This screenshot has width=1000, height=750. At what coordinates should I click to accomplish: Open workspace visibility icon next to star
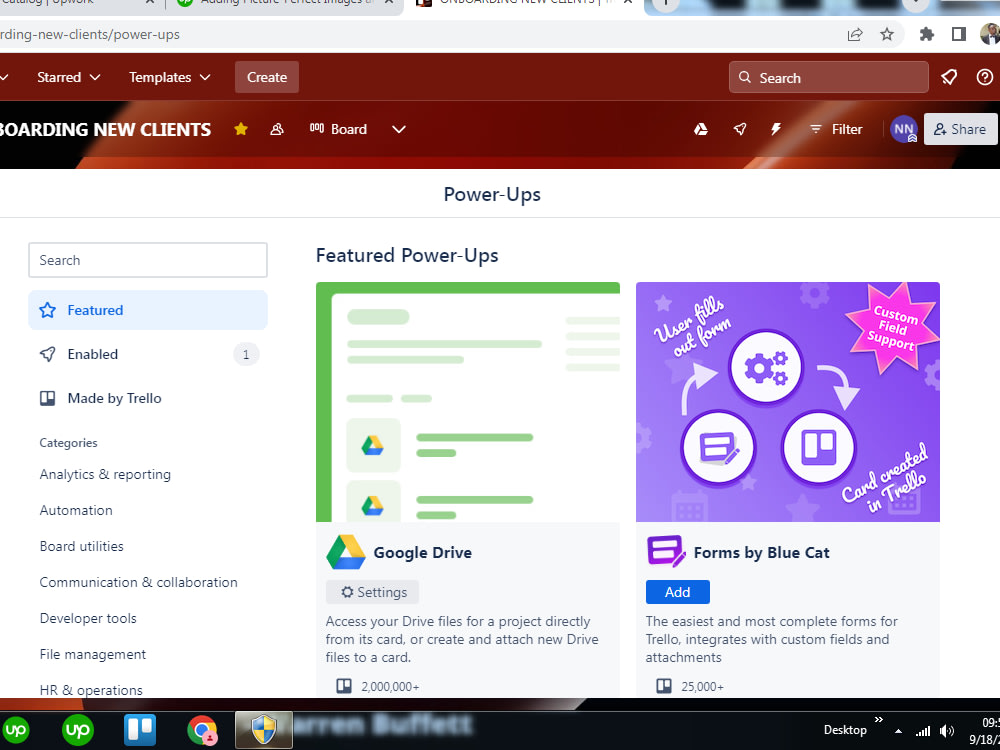277,129
